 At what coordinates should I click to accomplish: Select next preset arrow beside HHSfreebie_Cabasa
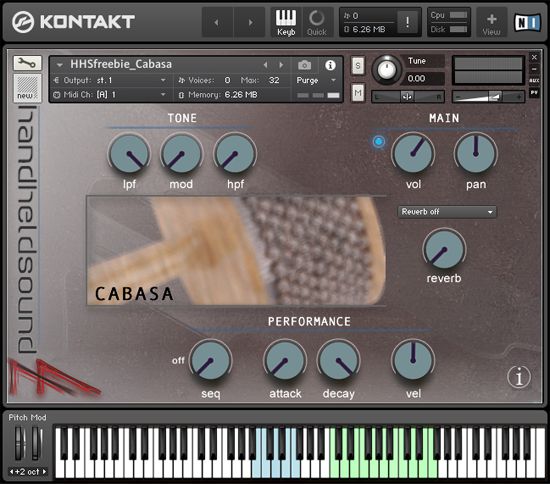click(x=281, y=65)
